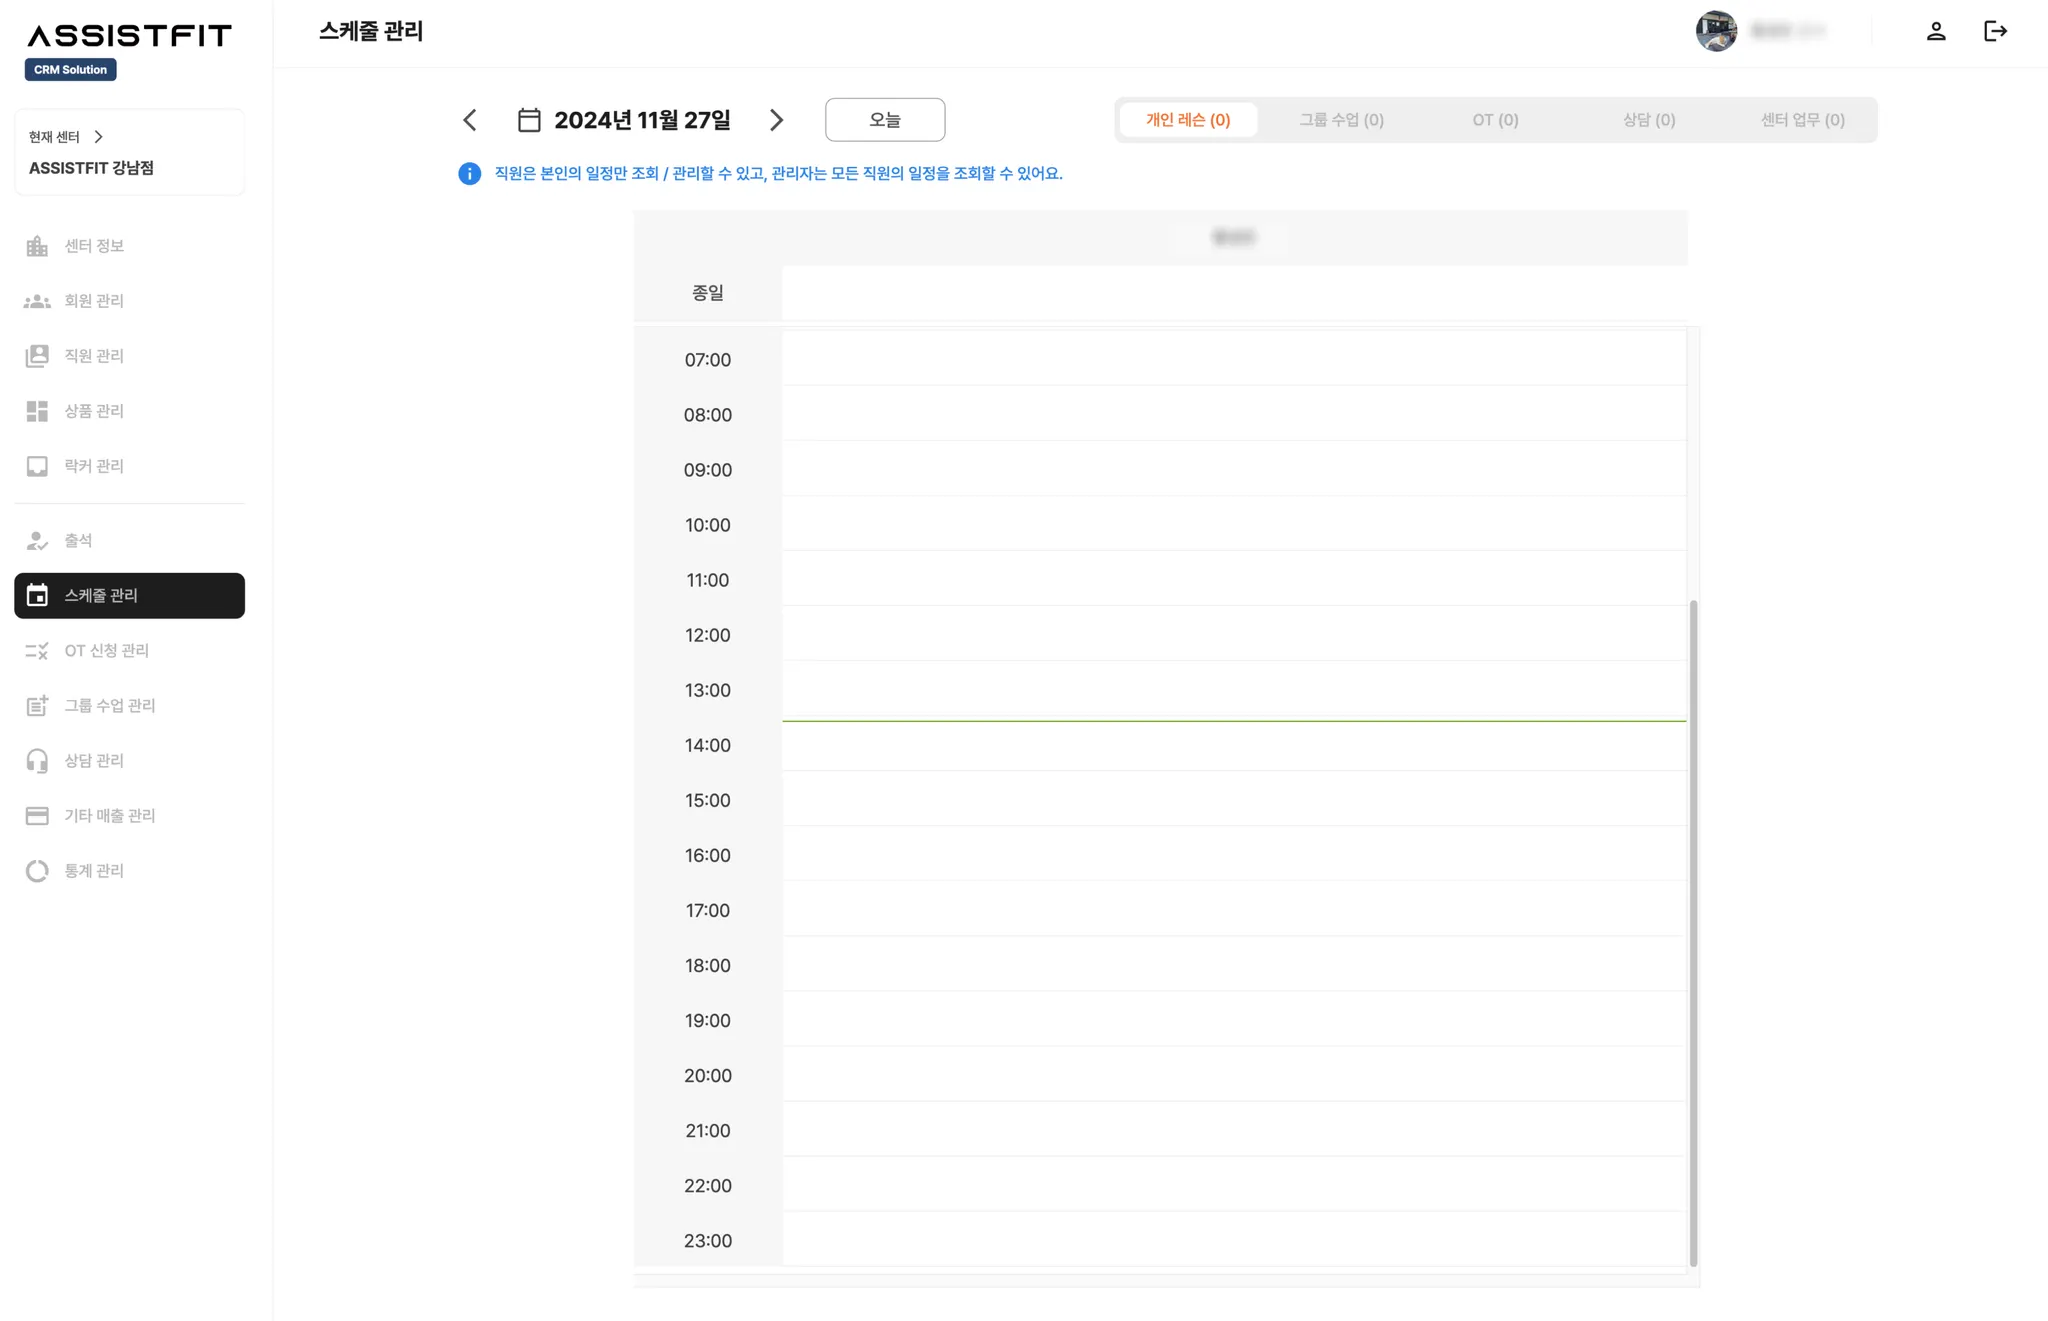The image size is (2048, 1321).
Task: Click the logout icon in header
Action: point(1995,31)
